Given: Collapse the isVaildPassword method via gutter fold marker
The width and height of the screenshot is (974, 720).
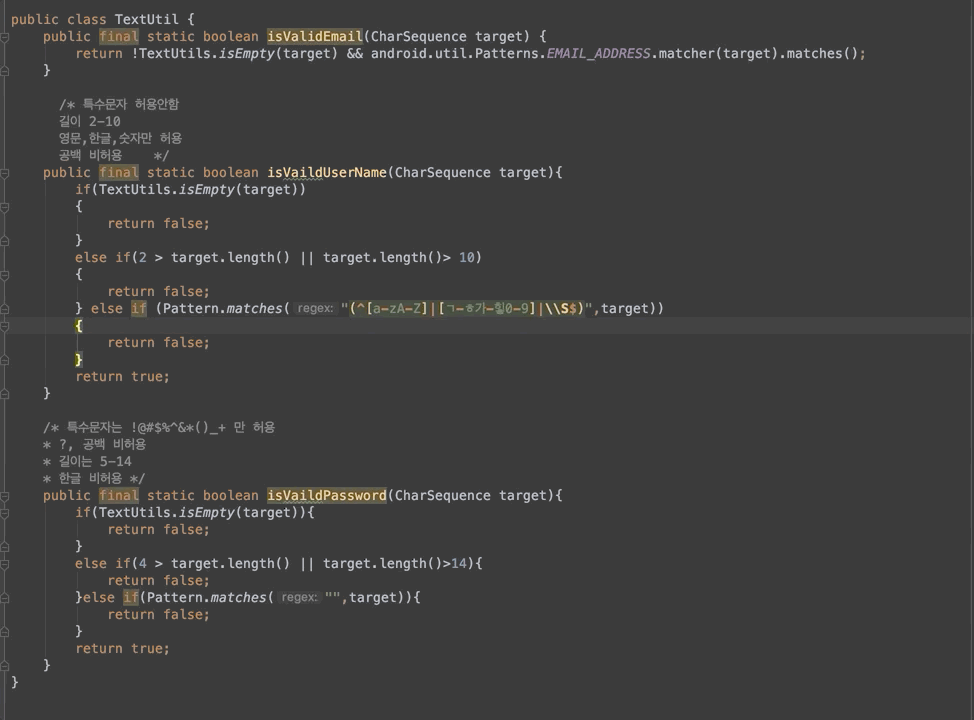Looking at the screenshot, I should pyautogui.click(x=4, y=496).
